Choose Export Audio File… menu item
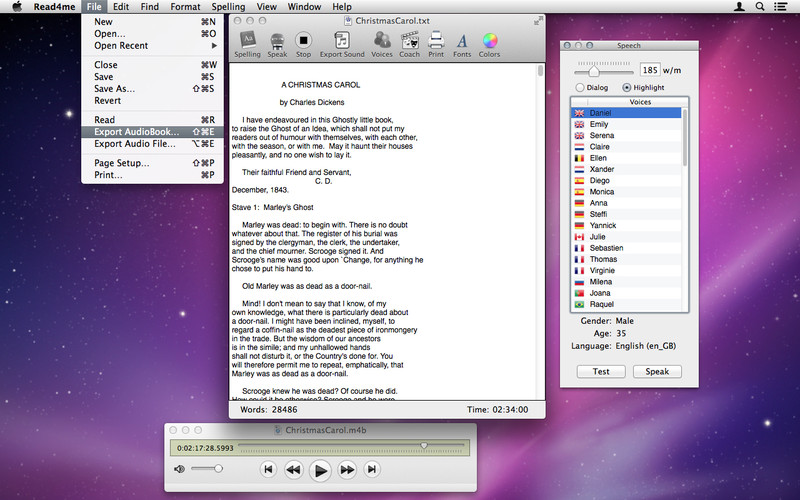 coord(152,144)
